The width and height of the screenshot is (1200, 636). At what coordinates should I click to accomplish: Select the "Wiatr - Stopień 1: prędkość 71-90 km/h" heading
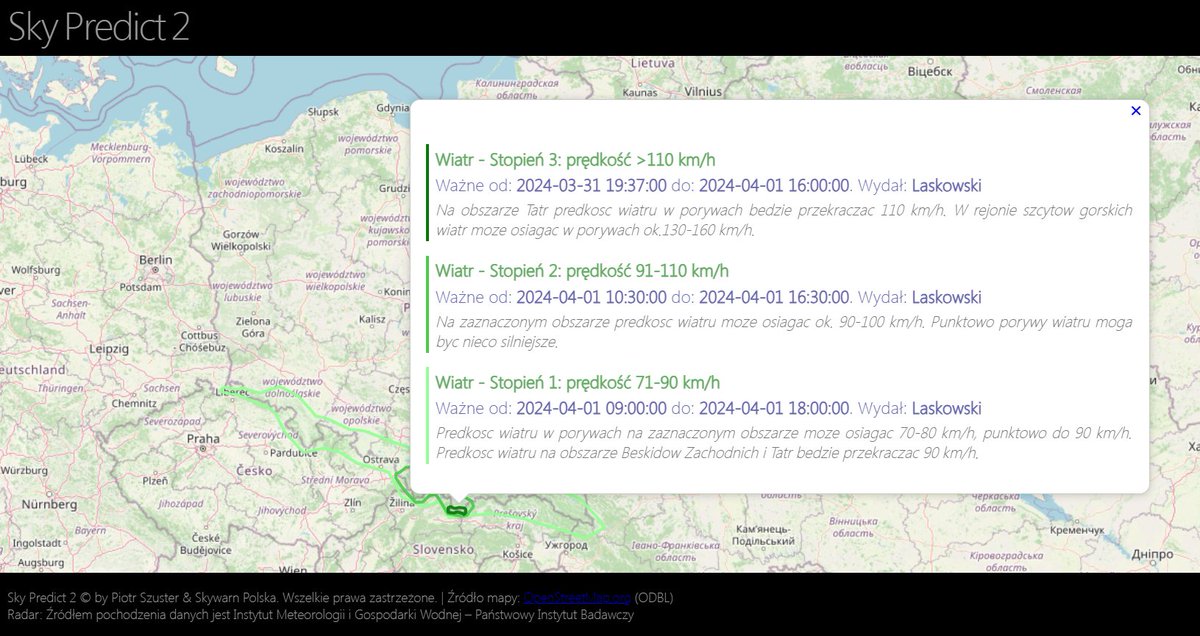coord(577,383)
